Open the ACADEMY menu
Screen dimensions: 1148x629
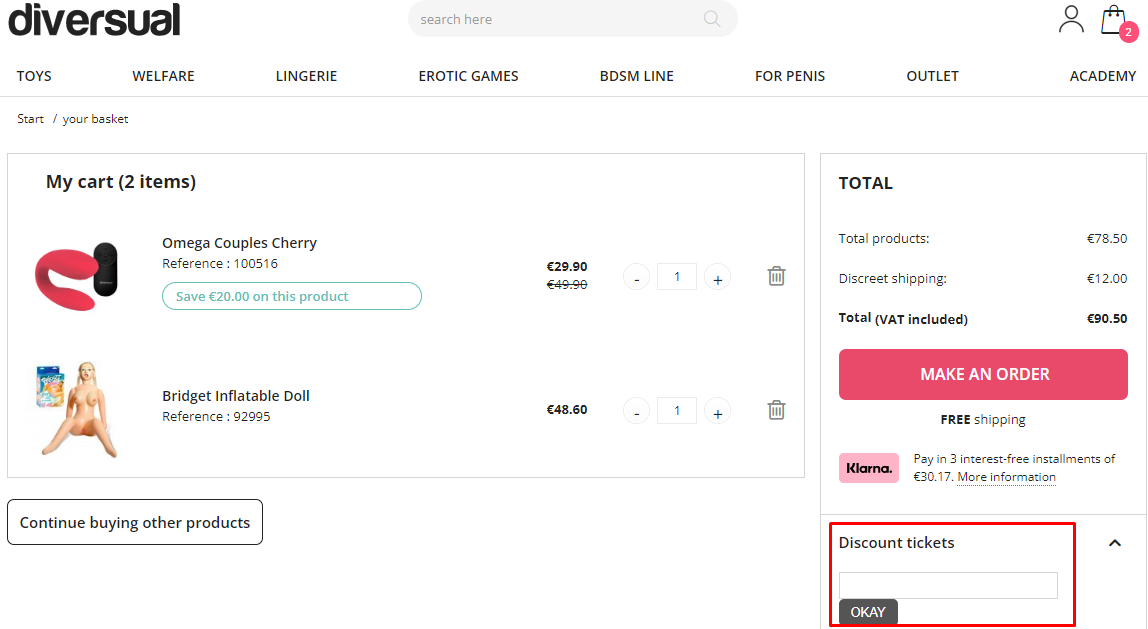coord(1103,76)
